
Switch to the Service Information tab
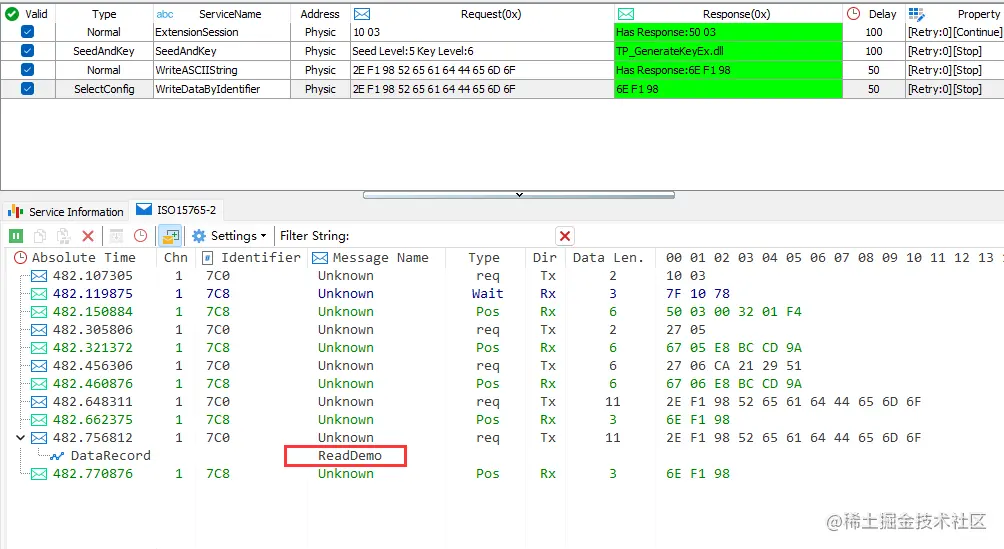pos(65,211)
